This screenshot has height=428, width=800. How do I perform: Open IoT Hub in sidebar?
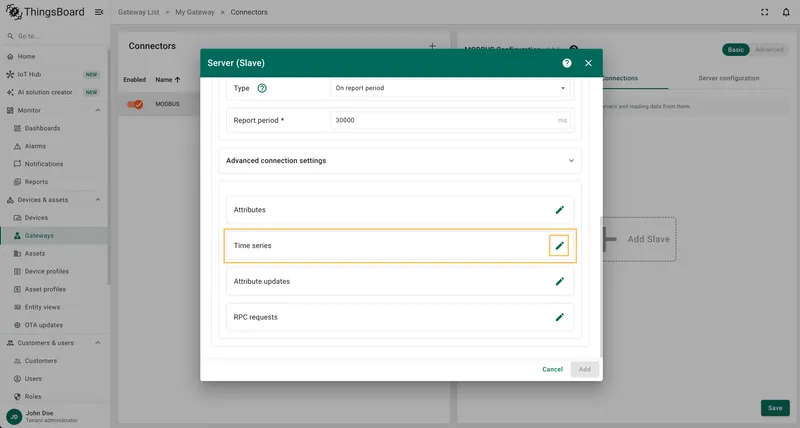tap(54, 74)
